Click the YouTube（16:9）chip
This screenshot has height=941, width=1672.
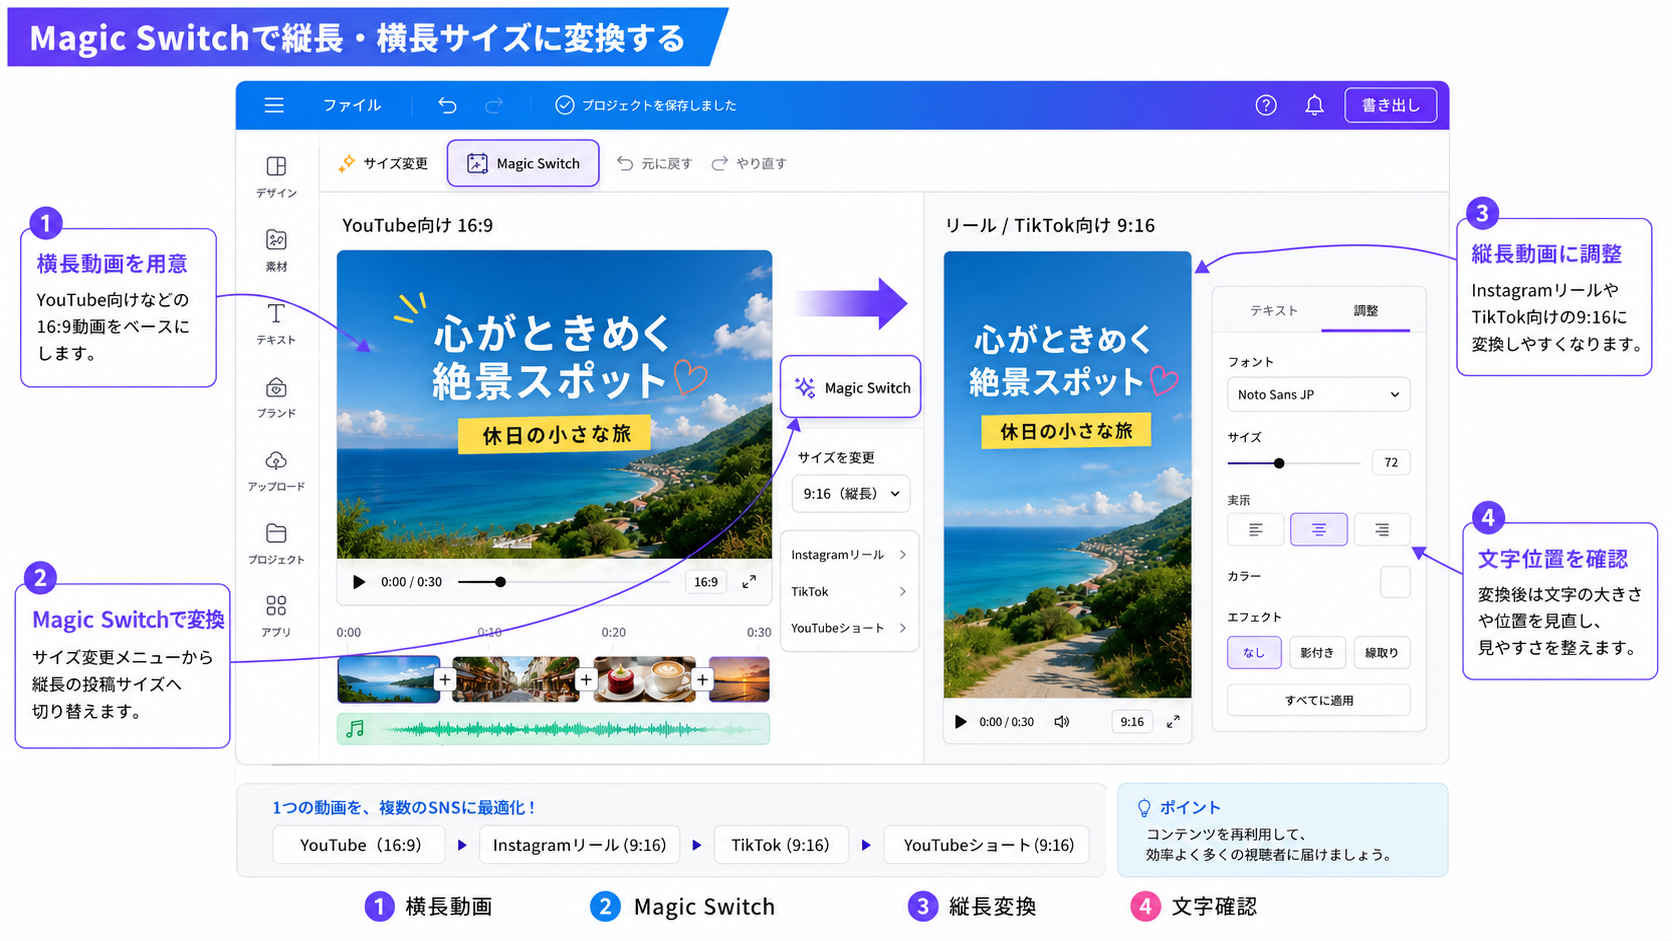[359, 845]
